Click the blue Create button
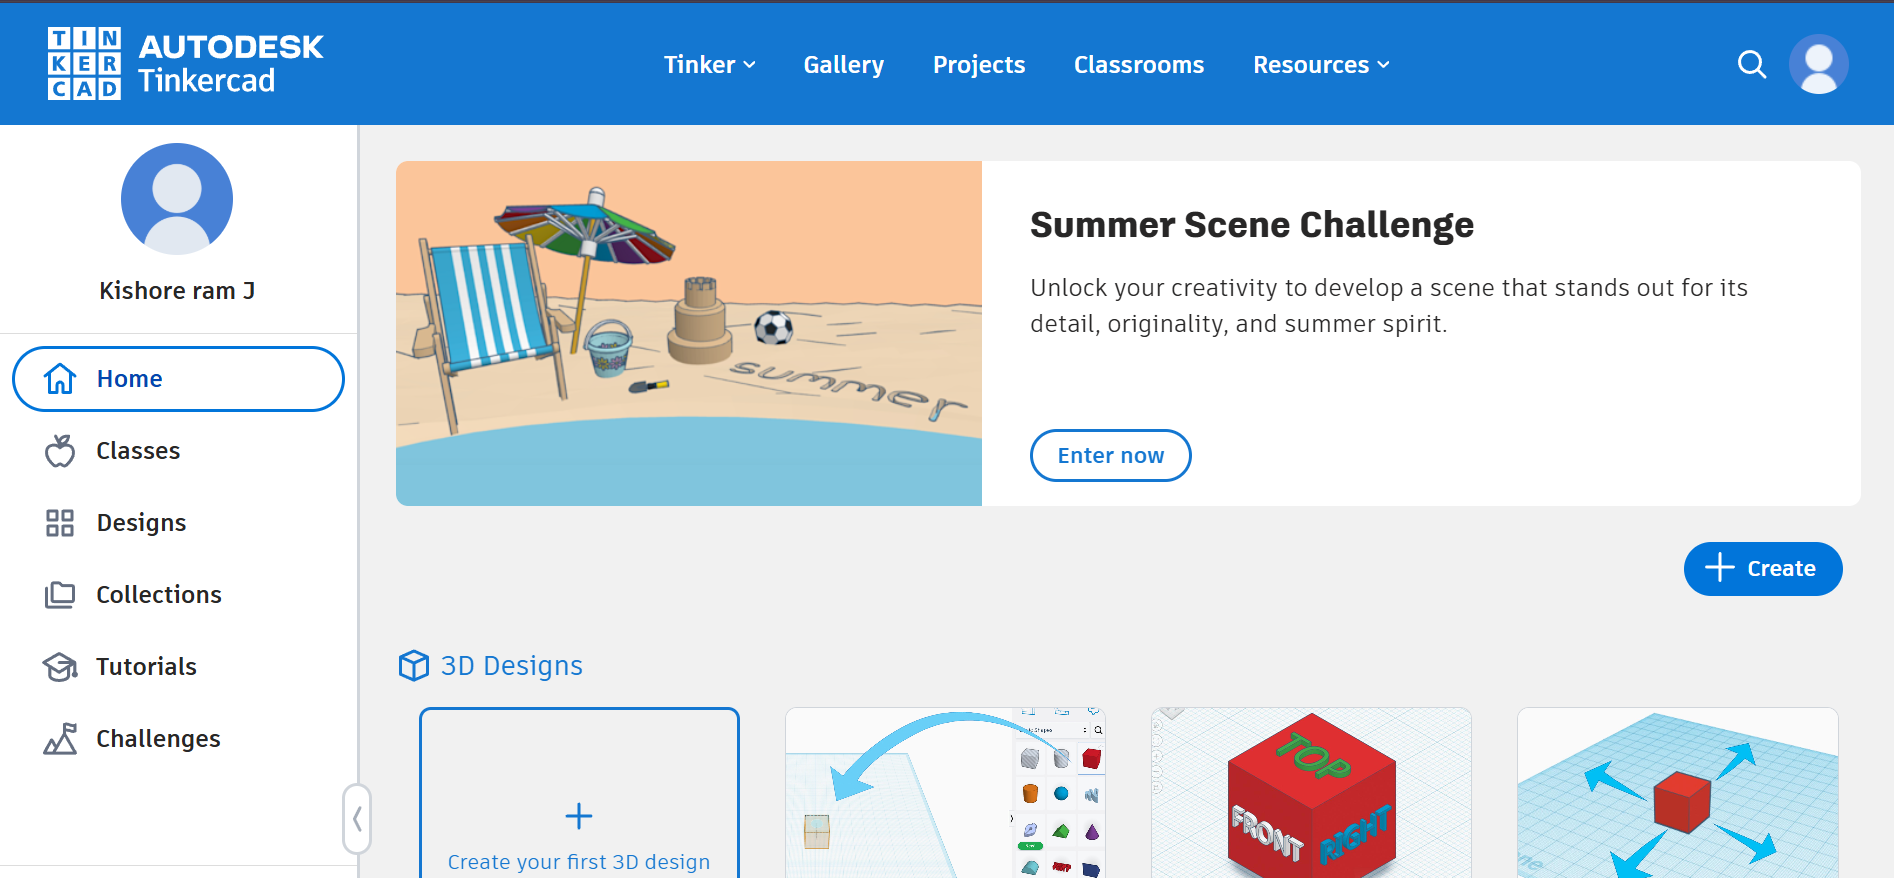The height and width of the screenshot is (878, 1894). click(x=1762, y=569)
